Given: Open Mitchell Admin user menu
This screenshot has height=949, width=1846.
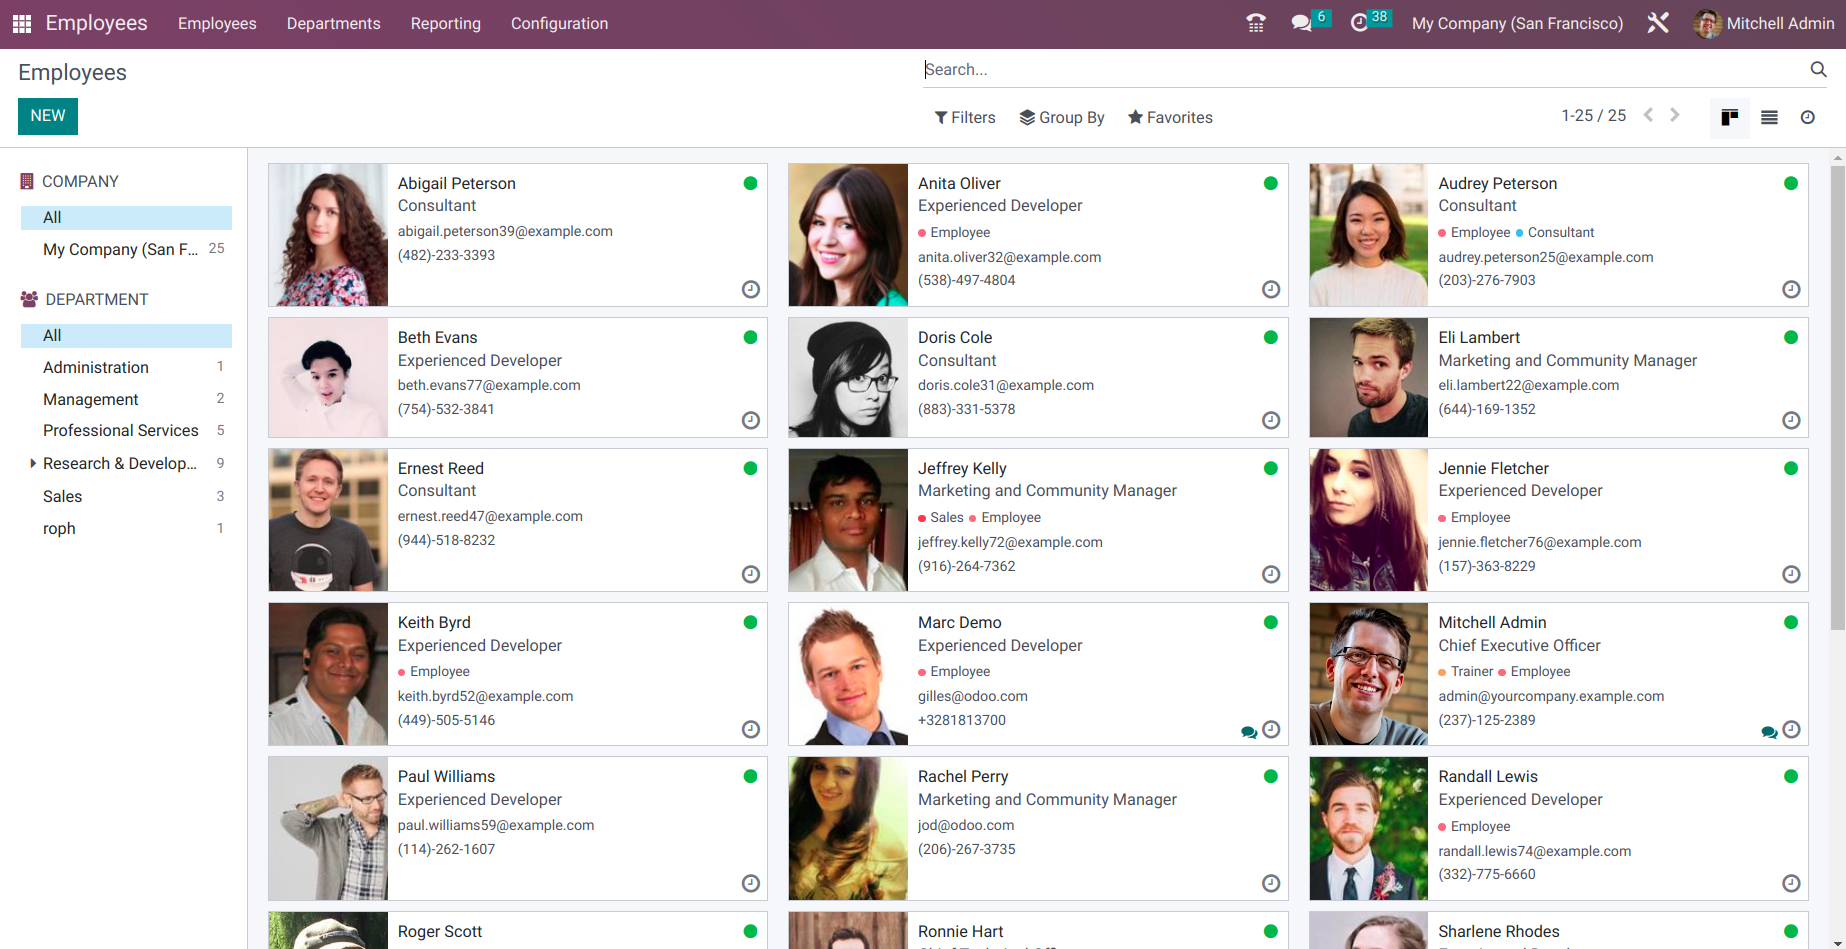Looking at the screenshot, I should (x=1764, y=23).
